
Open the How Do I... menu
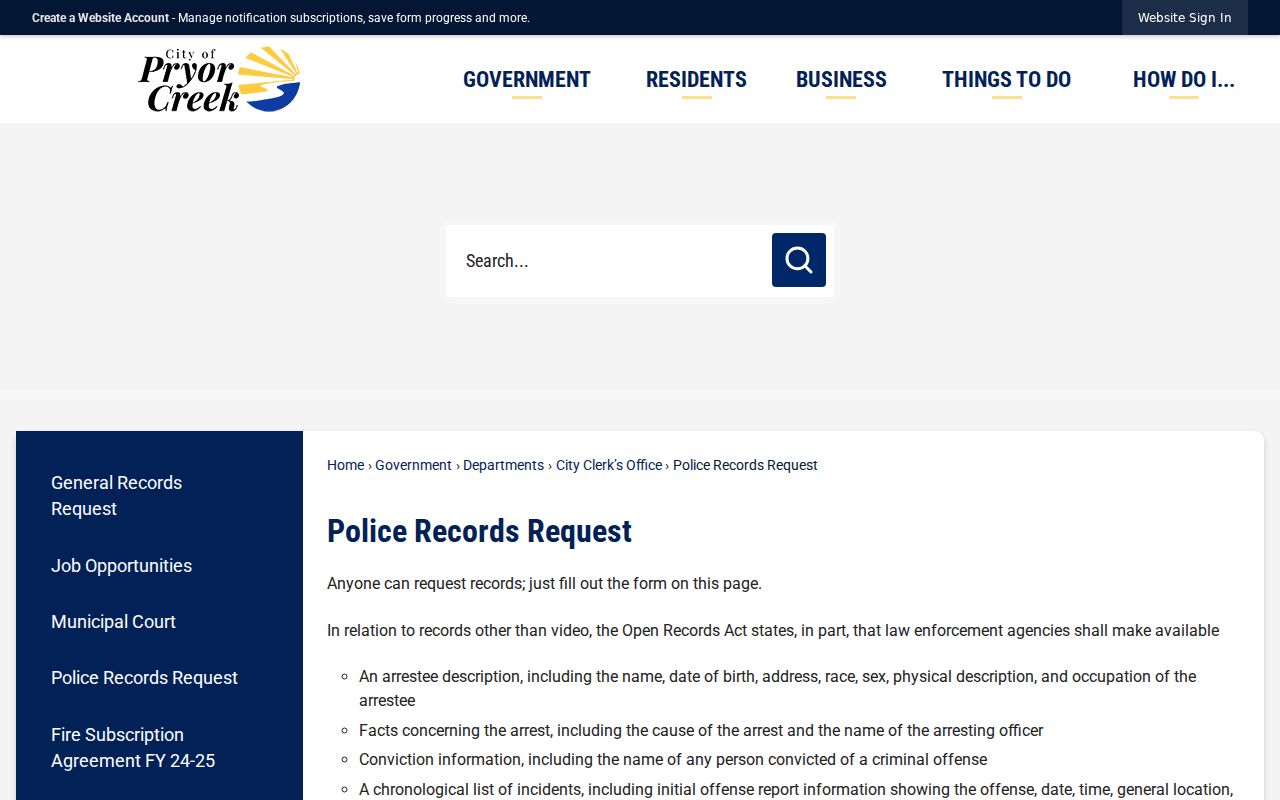coord(1184,80)
